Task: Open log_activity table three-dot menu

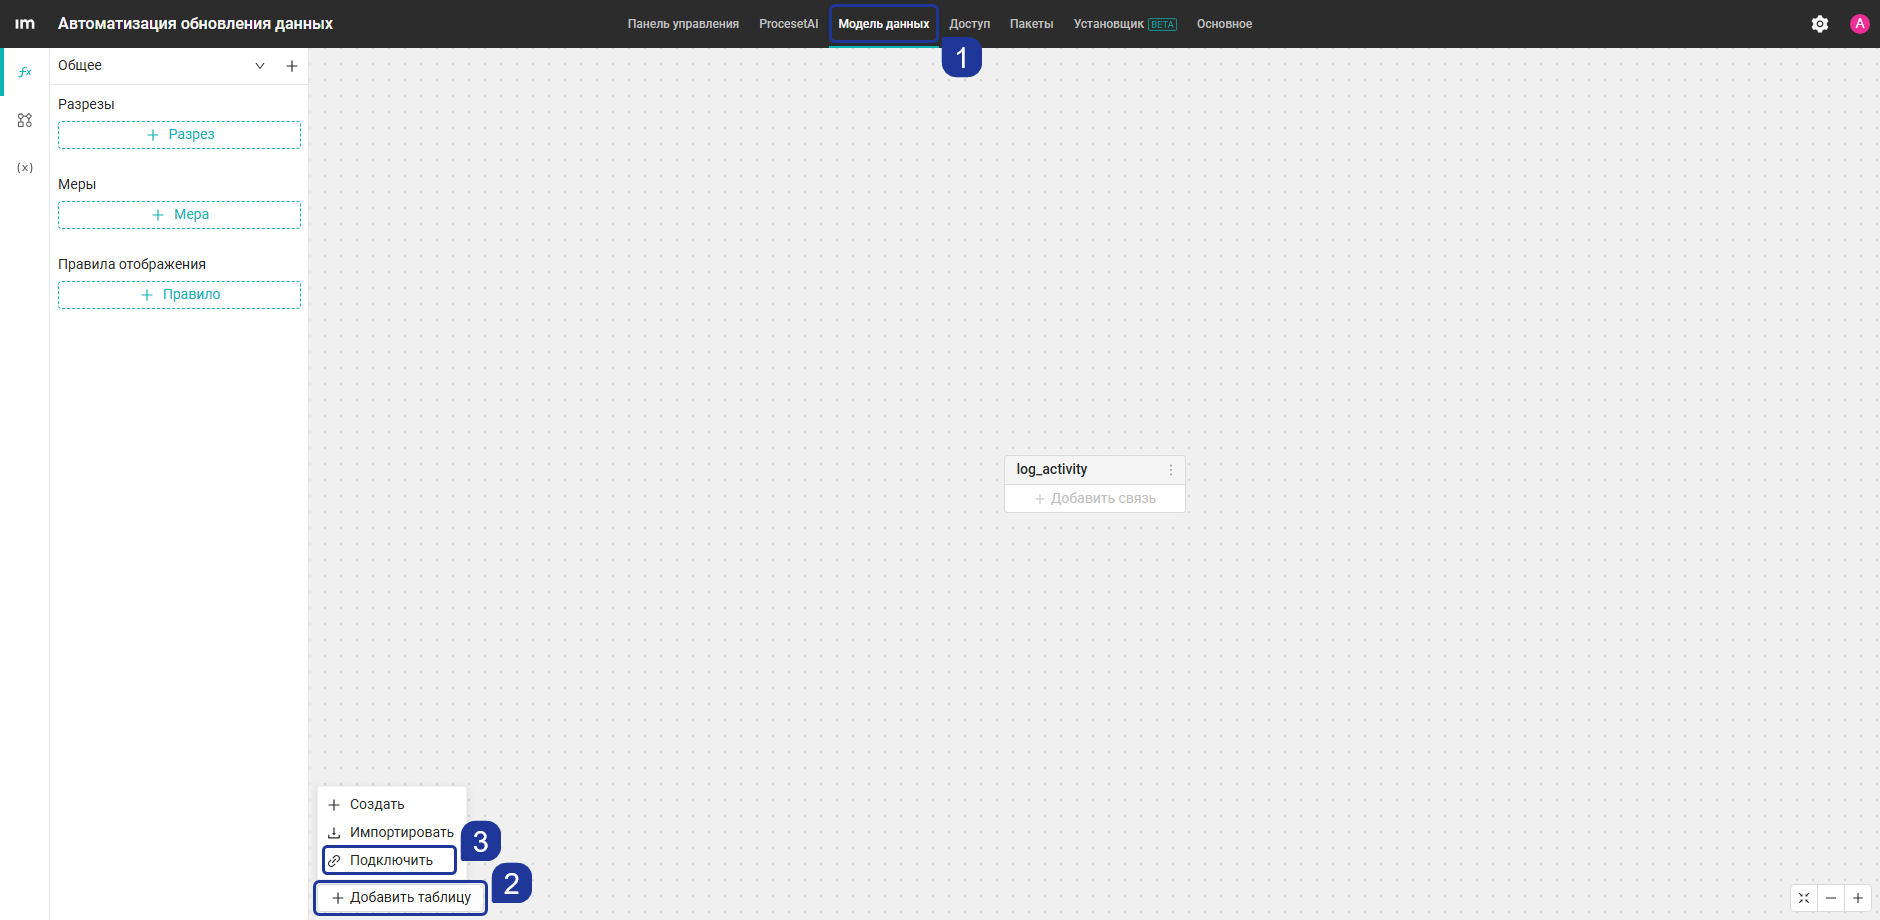Action: pyautogui.click(x=1171, y=470)
